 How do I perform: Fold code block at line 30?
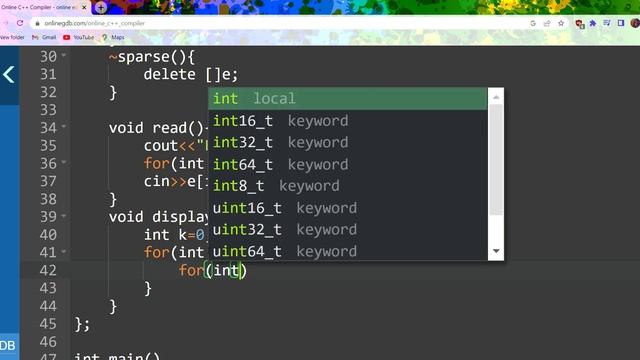(64, 55)
